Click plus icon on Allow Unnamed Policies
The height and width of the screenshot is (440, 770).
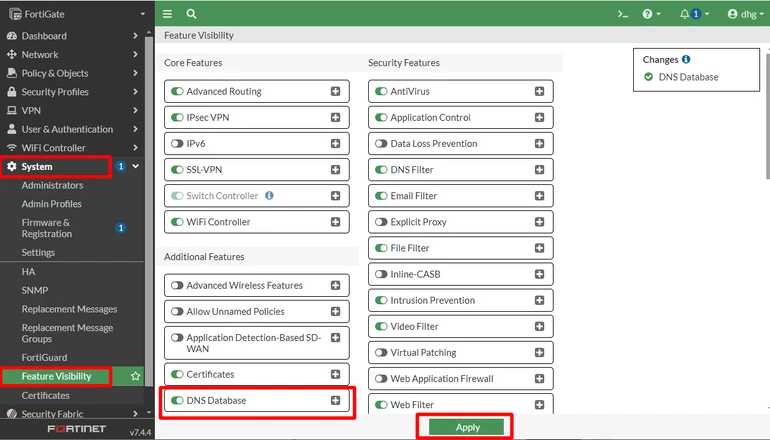(x=335, y=311)
